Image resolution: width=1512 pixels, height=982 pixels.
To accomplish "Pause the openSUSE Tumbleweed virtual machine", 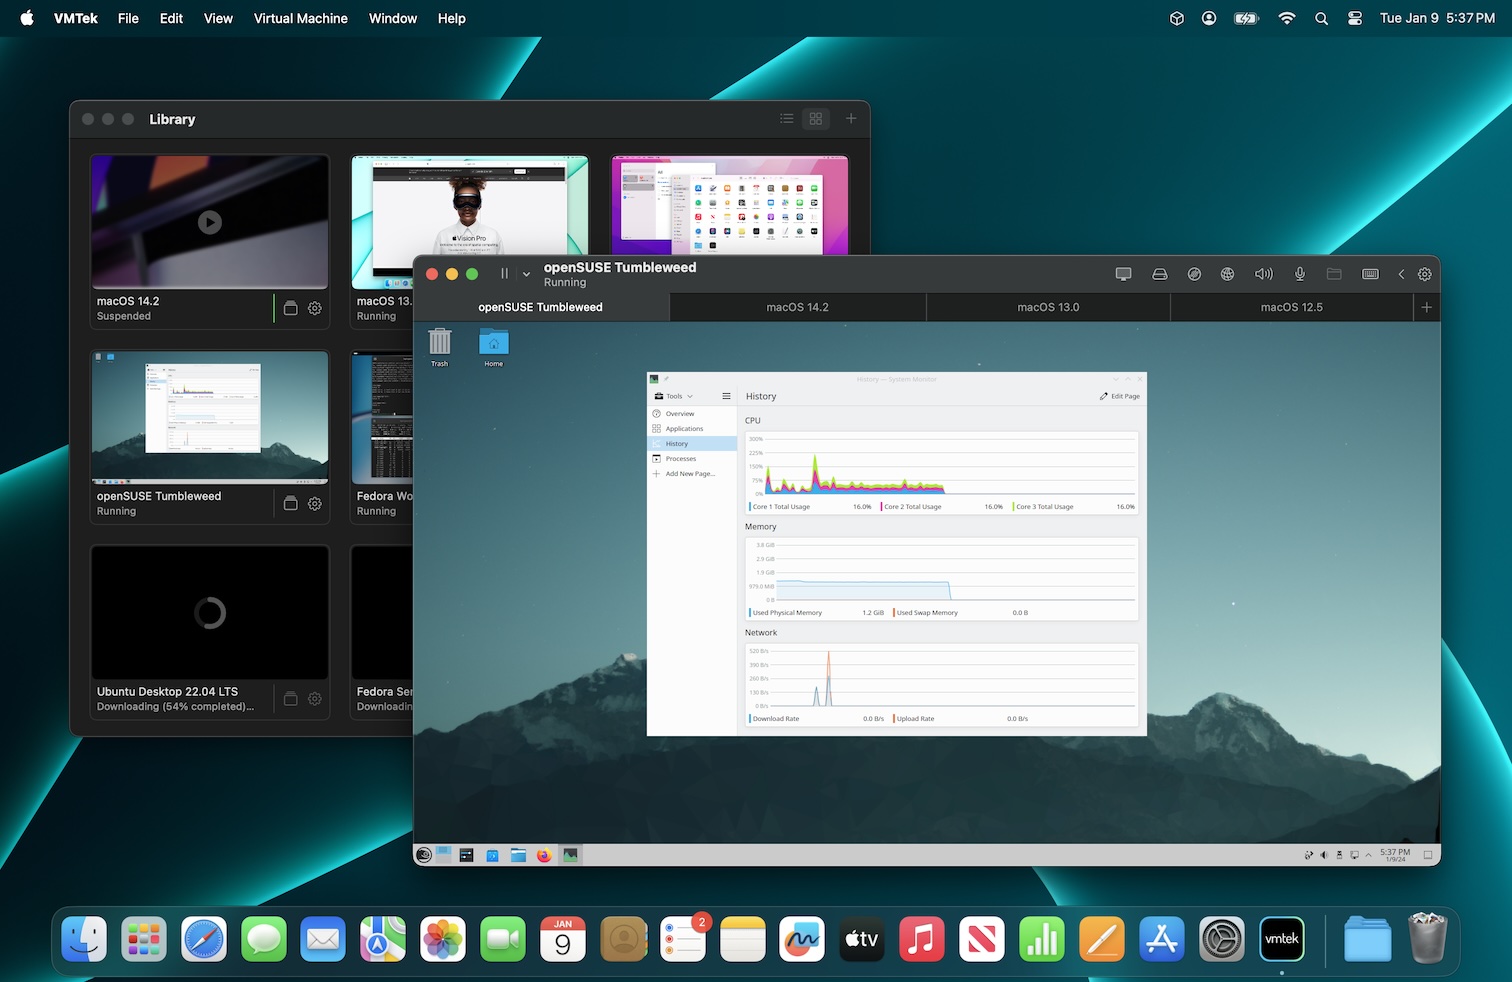I will click(504, 274).
